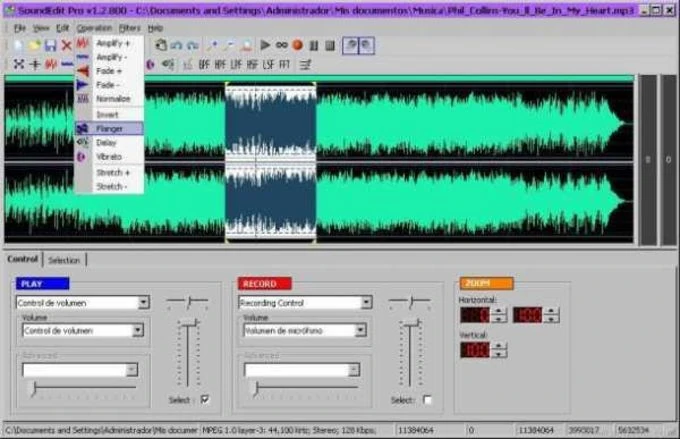Decrease first Horizontal zoom value
The image size is (680, 439).
coord(499,319)
